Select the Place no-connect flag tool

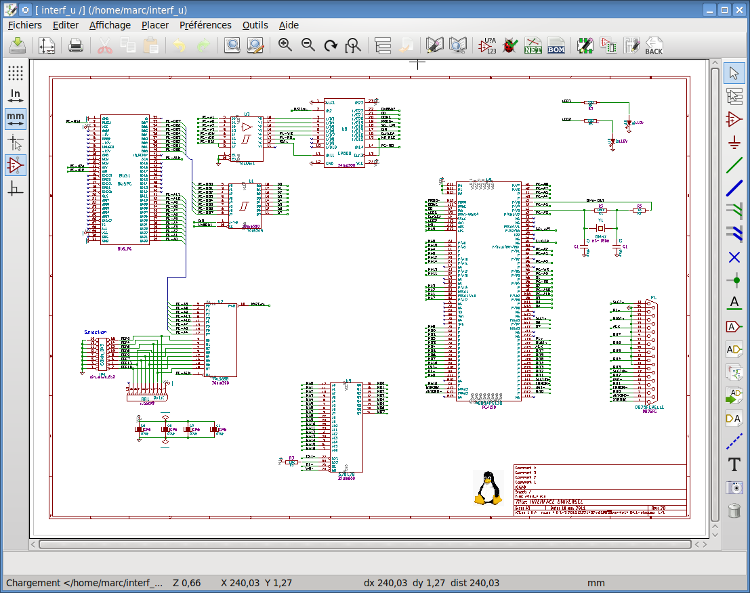(734, 257)
